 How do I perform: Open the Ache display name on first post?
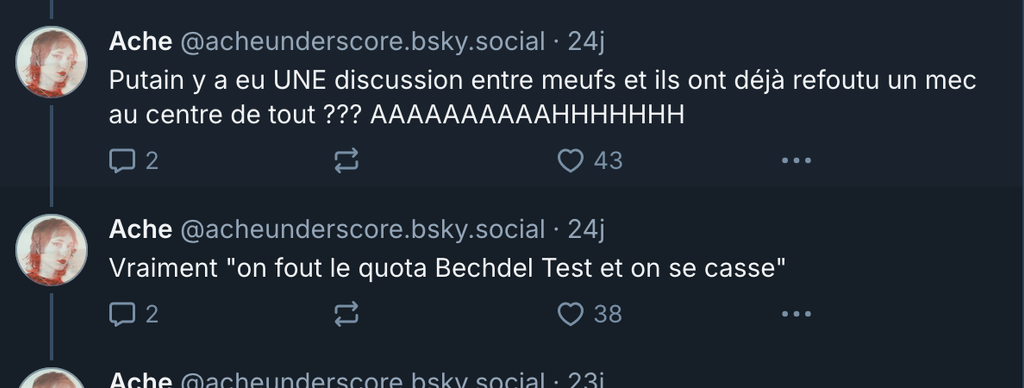140,41
